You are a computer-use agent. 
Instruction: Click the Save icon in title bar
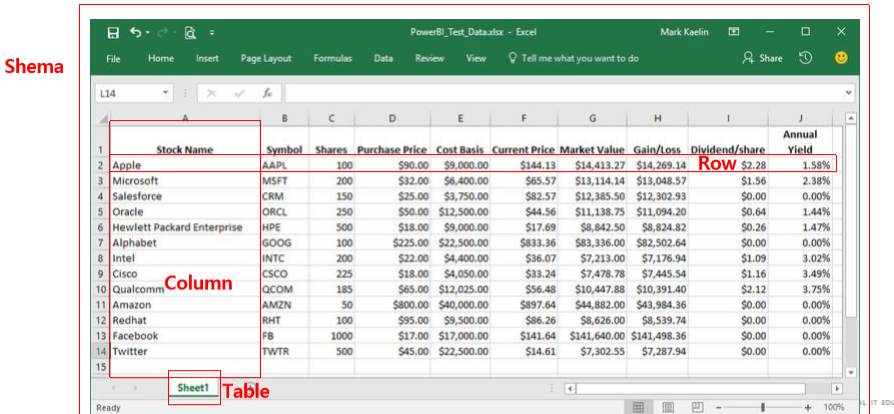pos(113,33)
